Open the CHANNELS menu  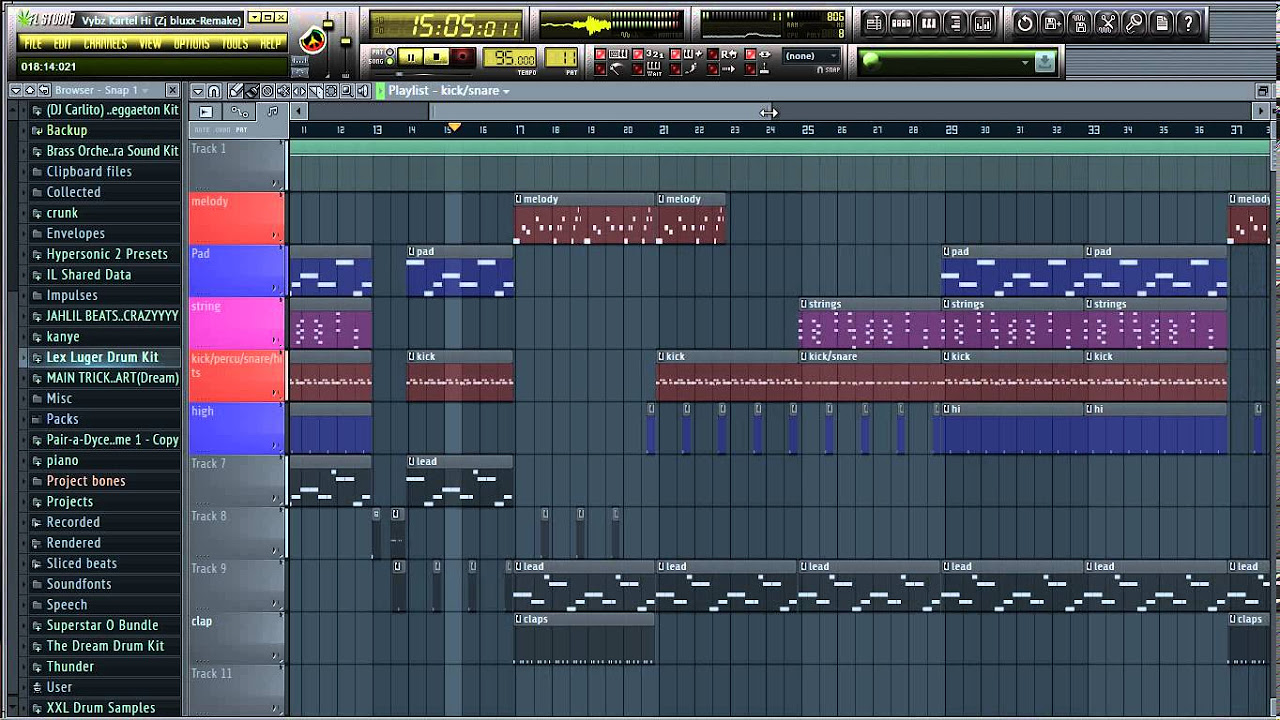[105, 44]
